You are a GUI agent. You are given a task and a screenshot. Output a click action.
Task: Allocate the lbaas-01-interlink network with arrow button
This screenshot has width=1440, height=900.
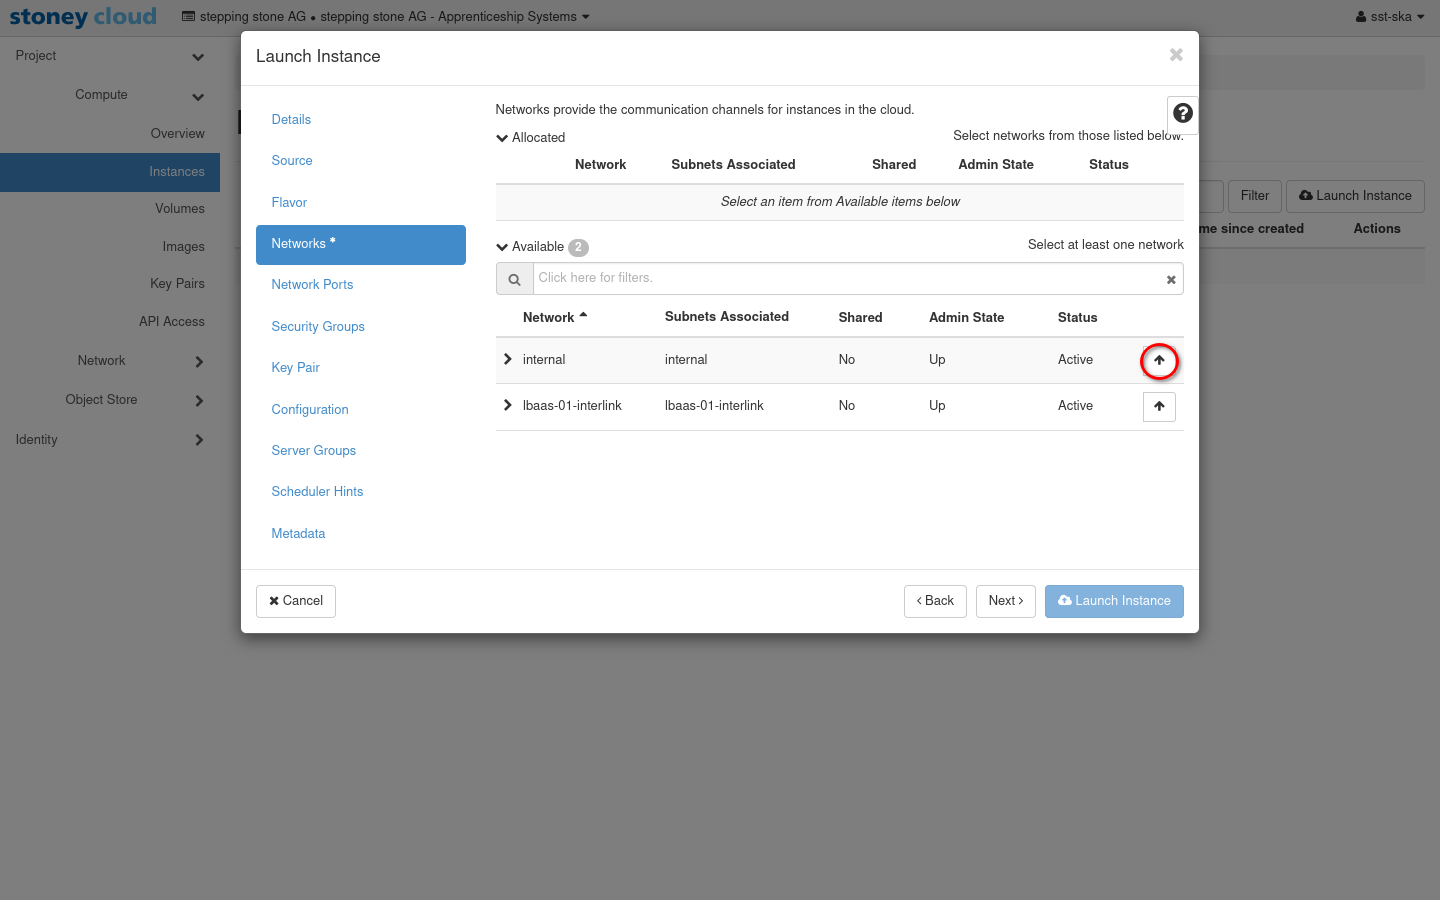click(1159, 407)
